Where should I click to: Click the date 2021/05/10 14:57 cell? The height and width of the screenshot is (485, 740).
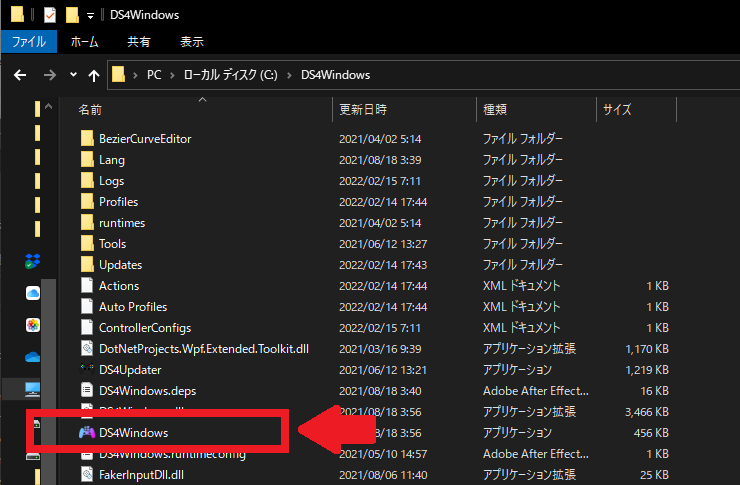383,454
